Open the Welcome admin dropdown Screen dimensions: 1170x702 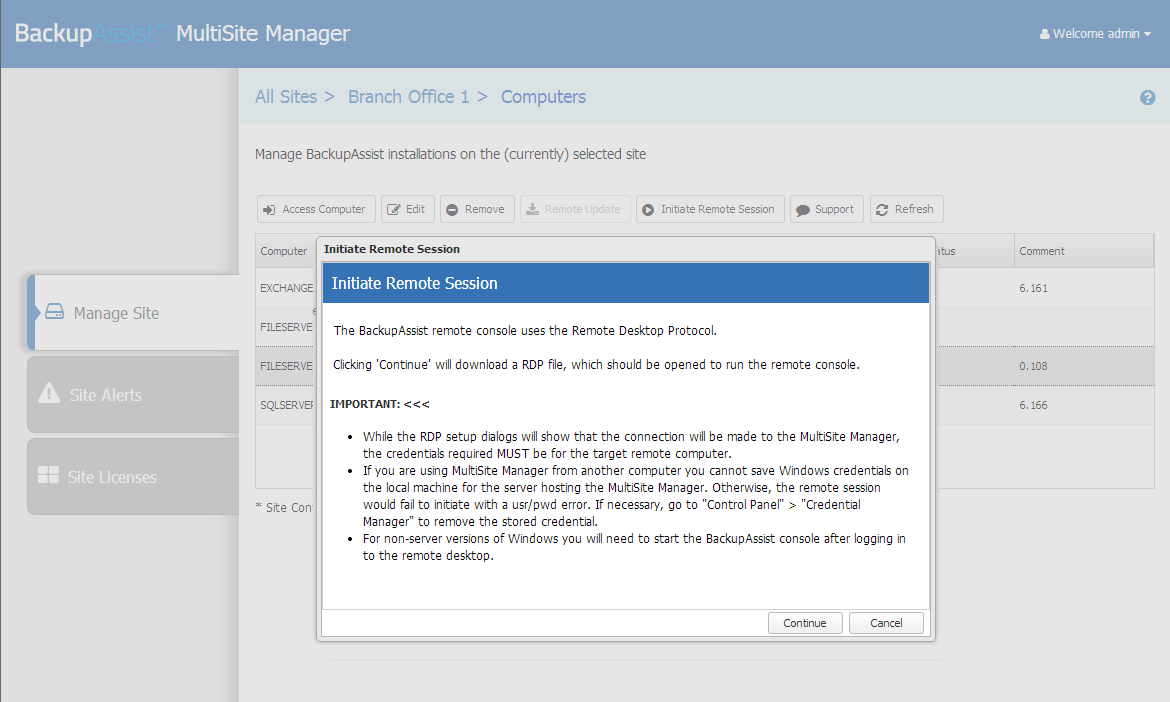pos(1095,34)
